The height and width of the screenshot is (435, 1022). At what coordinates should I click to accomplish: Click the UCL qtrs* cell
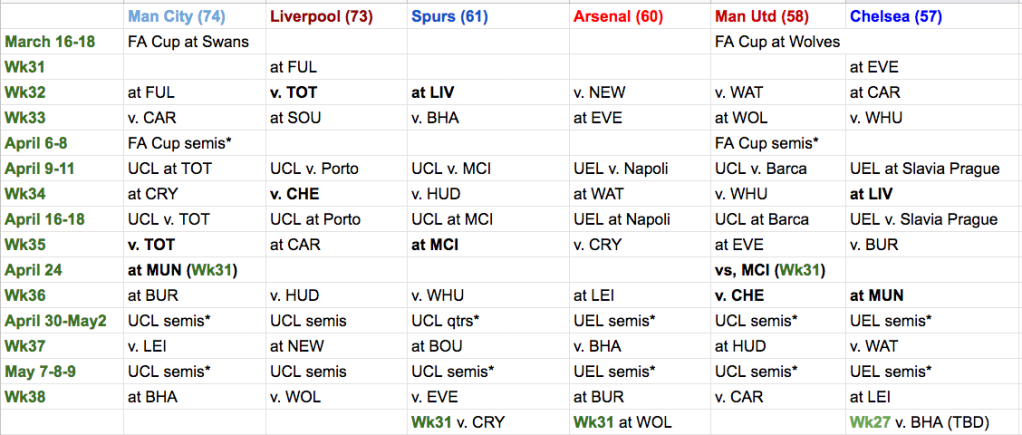(488, 320)
